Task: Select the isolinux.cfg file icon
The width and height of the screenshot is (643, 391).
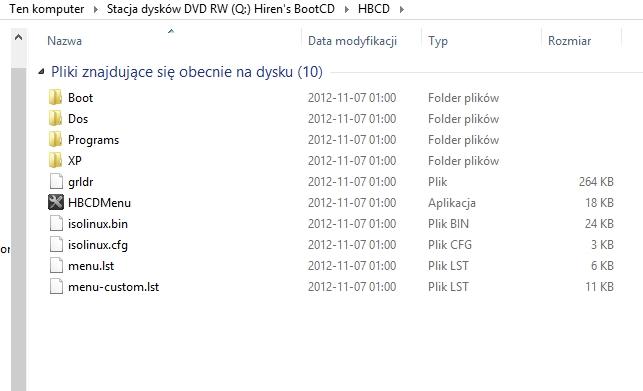Action: tap(56, 245)
